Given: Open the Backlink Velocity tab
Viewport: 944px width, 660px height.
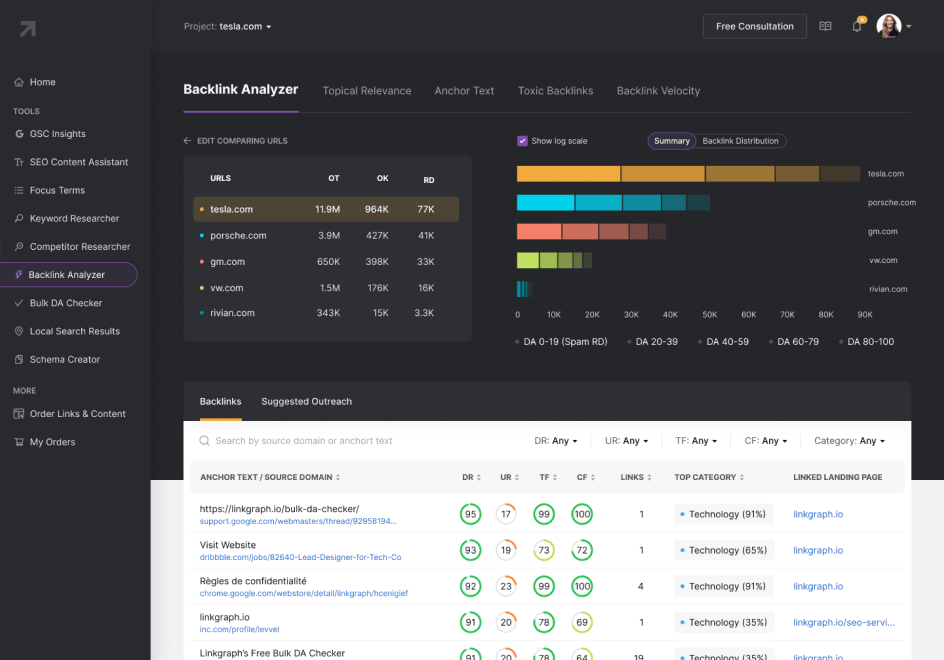Looking at the screenshot, I should [x=658, y=91].
